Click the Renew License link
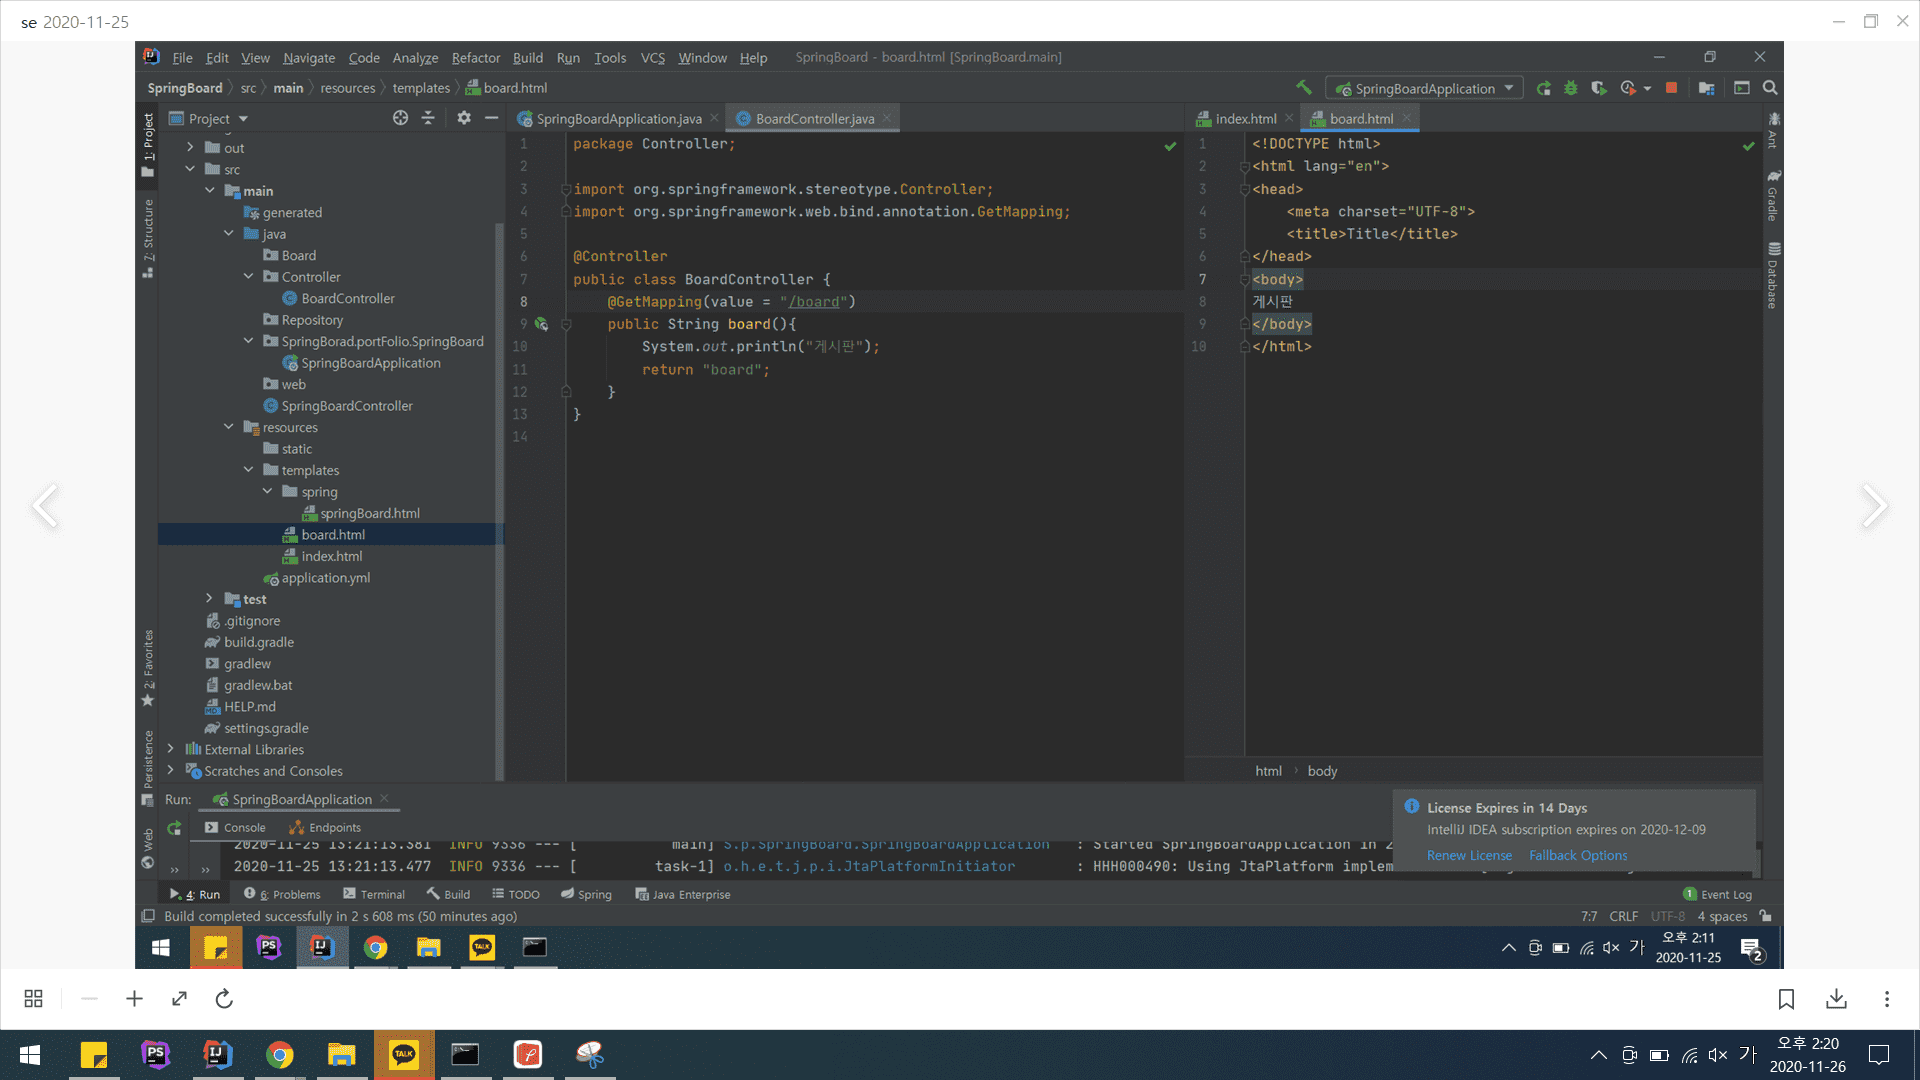 1469,855
